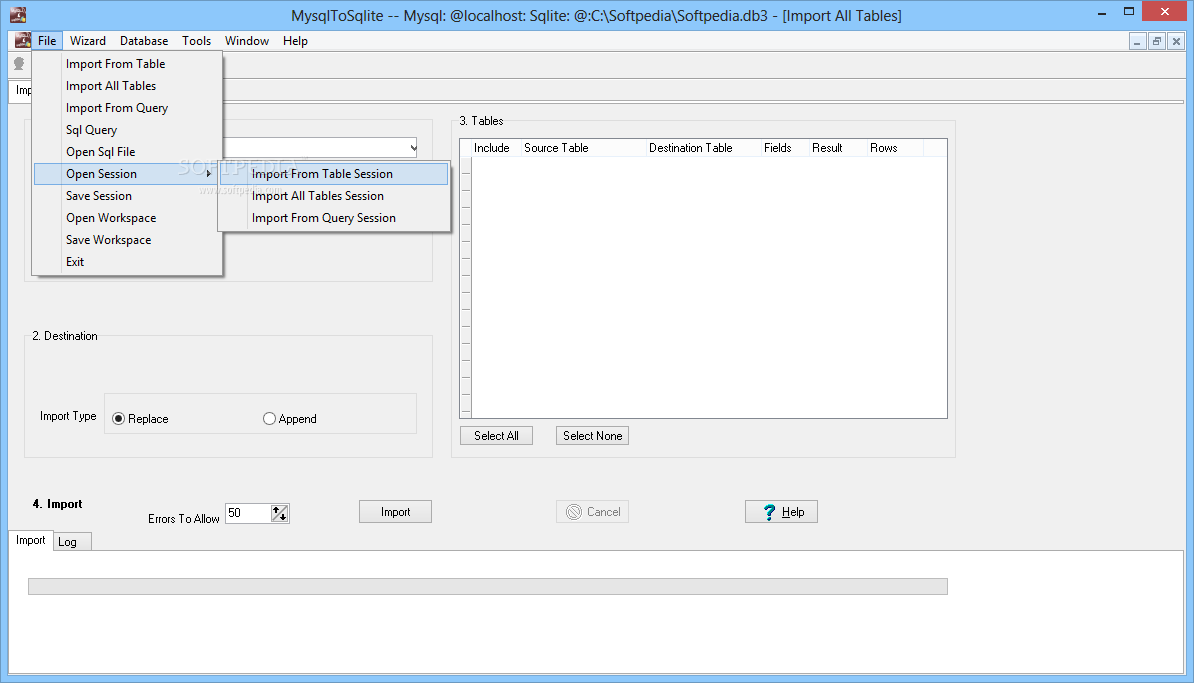
Task: Click the toolbar icon below the menu bar
Action: 19,64
